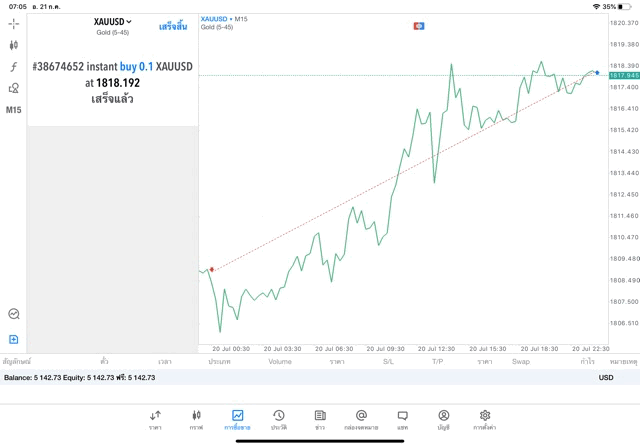Open chart type candlestick settings icon
This screenshot has height=447, width=640.
(14, 45)
